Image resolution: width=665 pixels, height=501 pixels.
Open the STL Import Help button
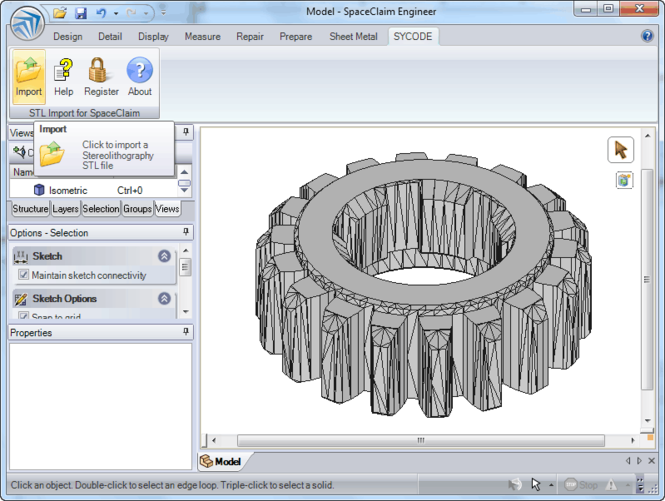[64, 77]
